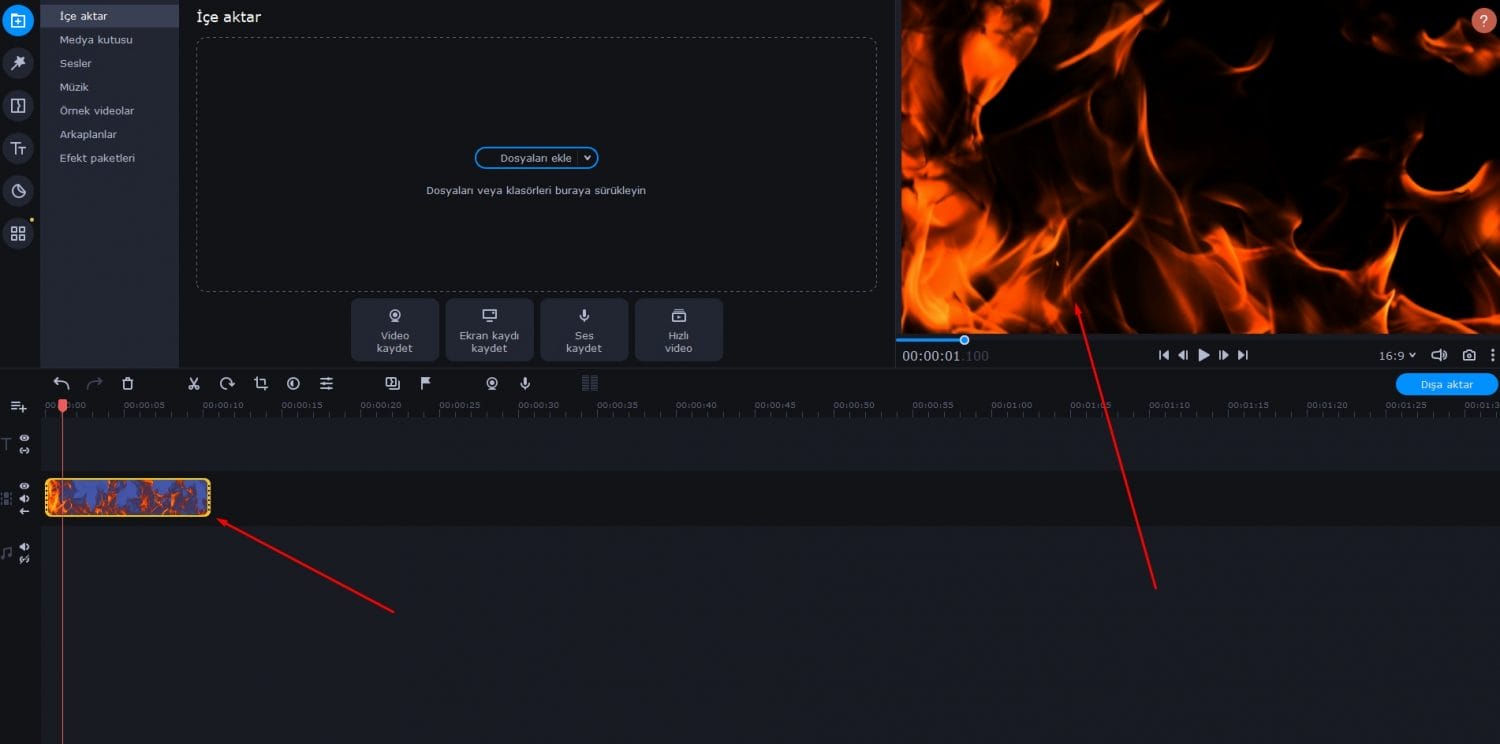The width and height of the screenshot is (1500, 744).
Task: Open the Titles tab in left sidebar
Action: (18, 149)
